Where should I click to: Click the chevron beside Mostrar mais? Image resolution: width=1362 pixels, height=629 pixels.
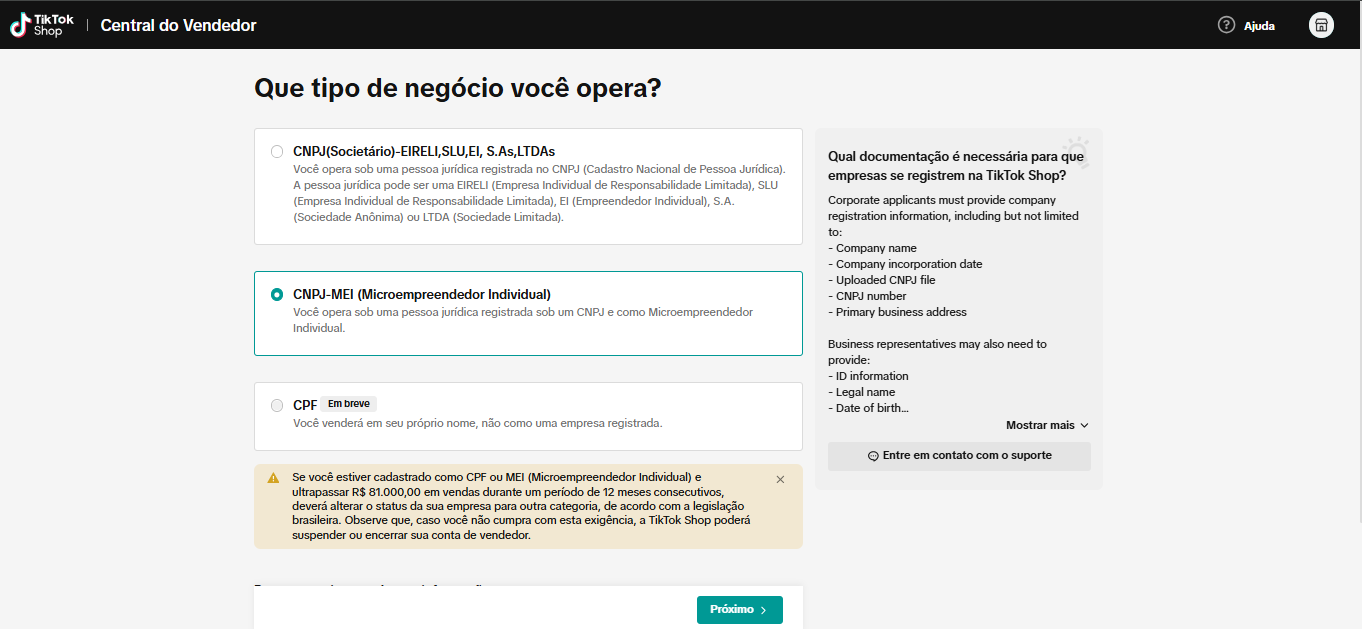[x=1085, y=425]
